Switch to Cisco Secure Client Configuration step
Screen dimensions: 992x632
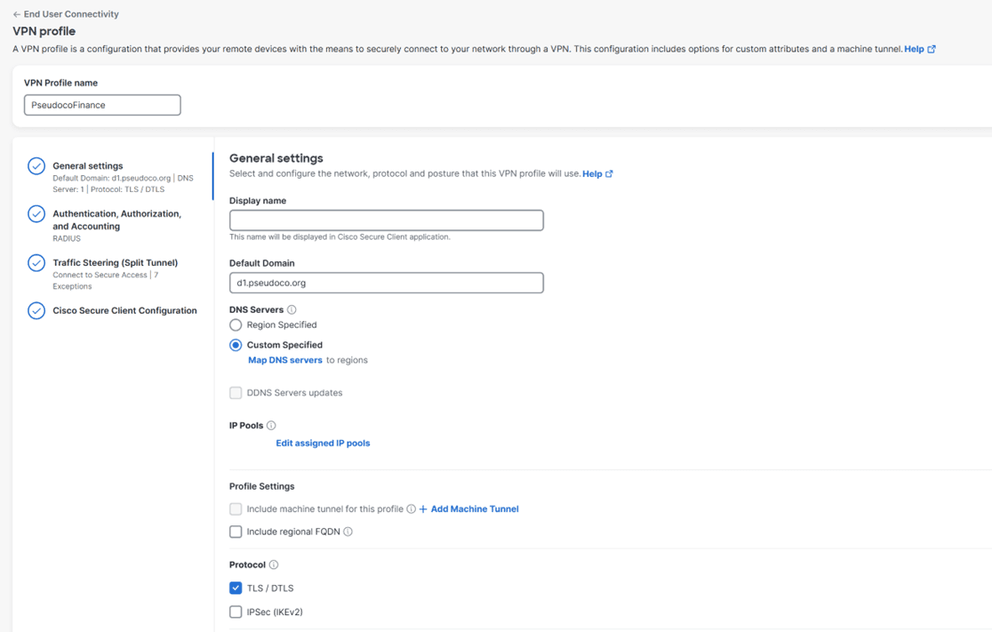click(x=125, y=310)
